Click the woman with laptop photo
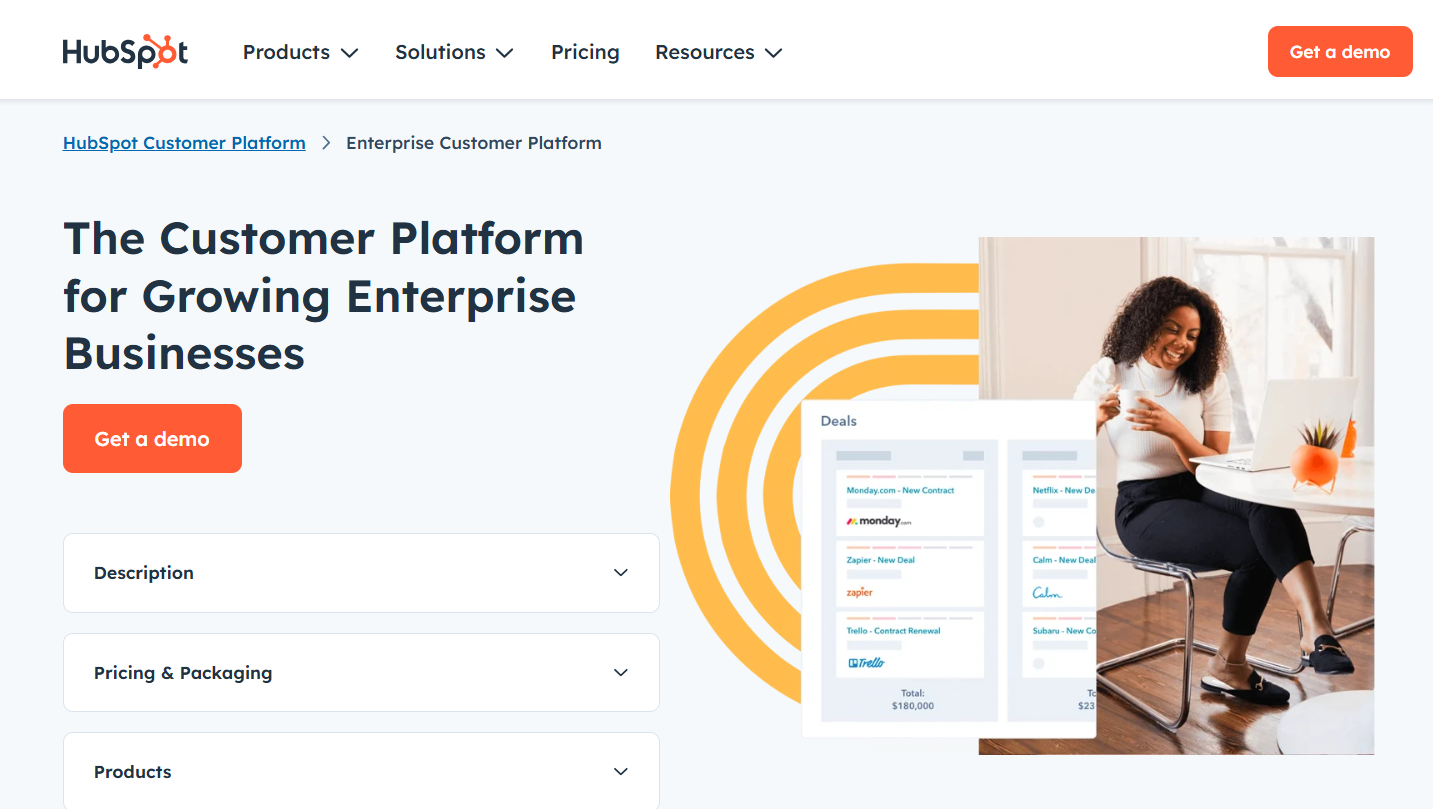Viewport: 1433px width, 809px height. pos(1235,495)
